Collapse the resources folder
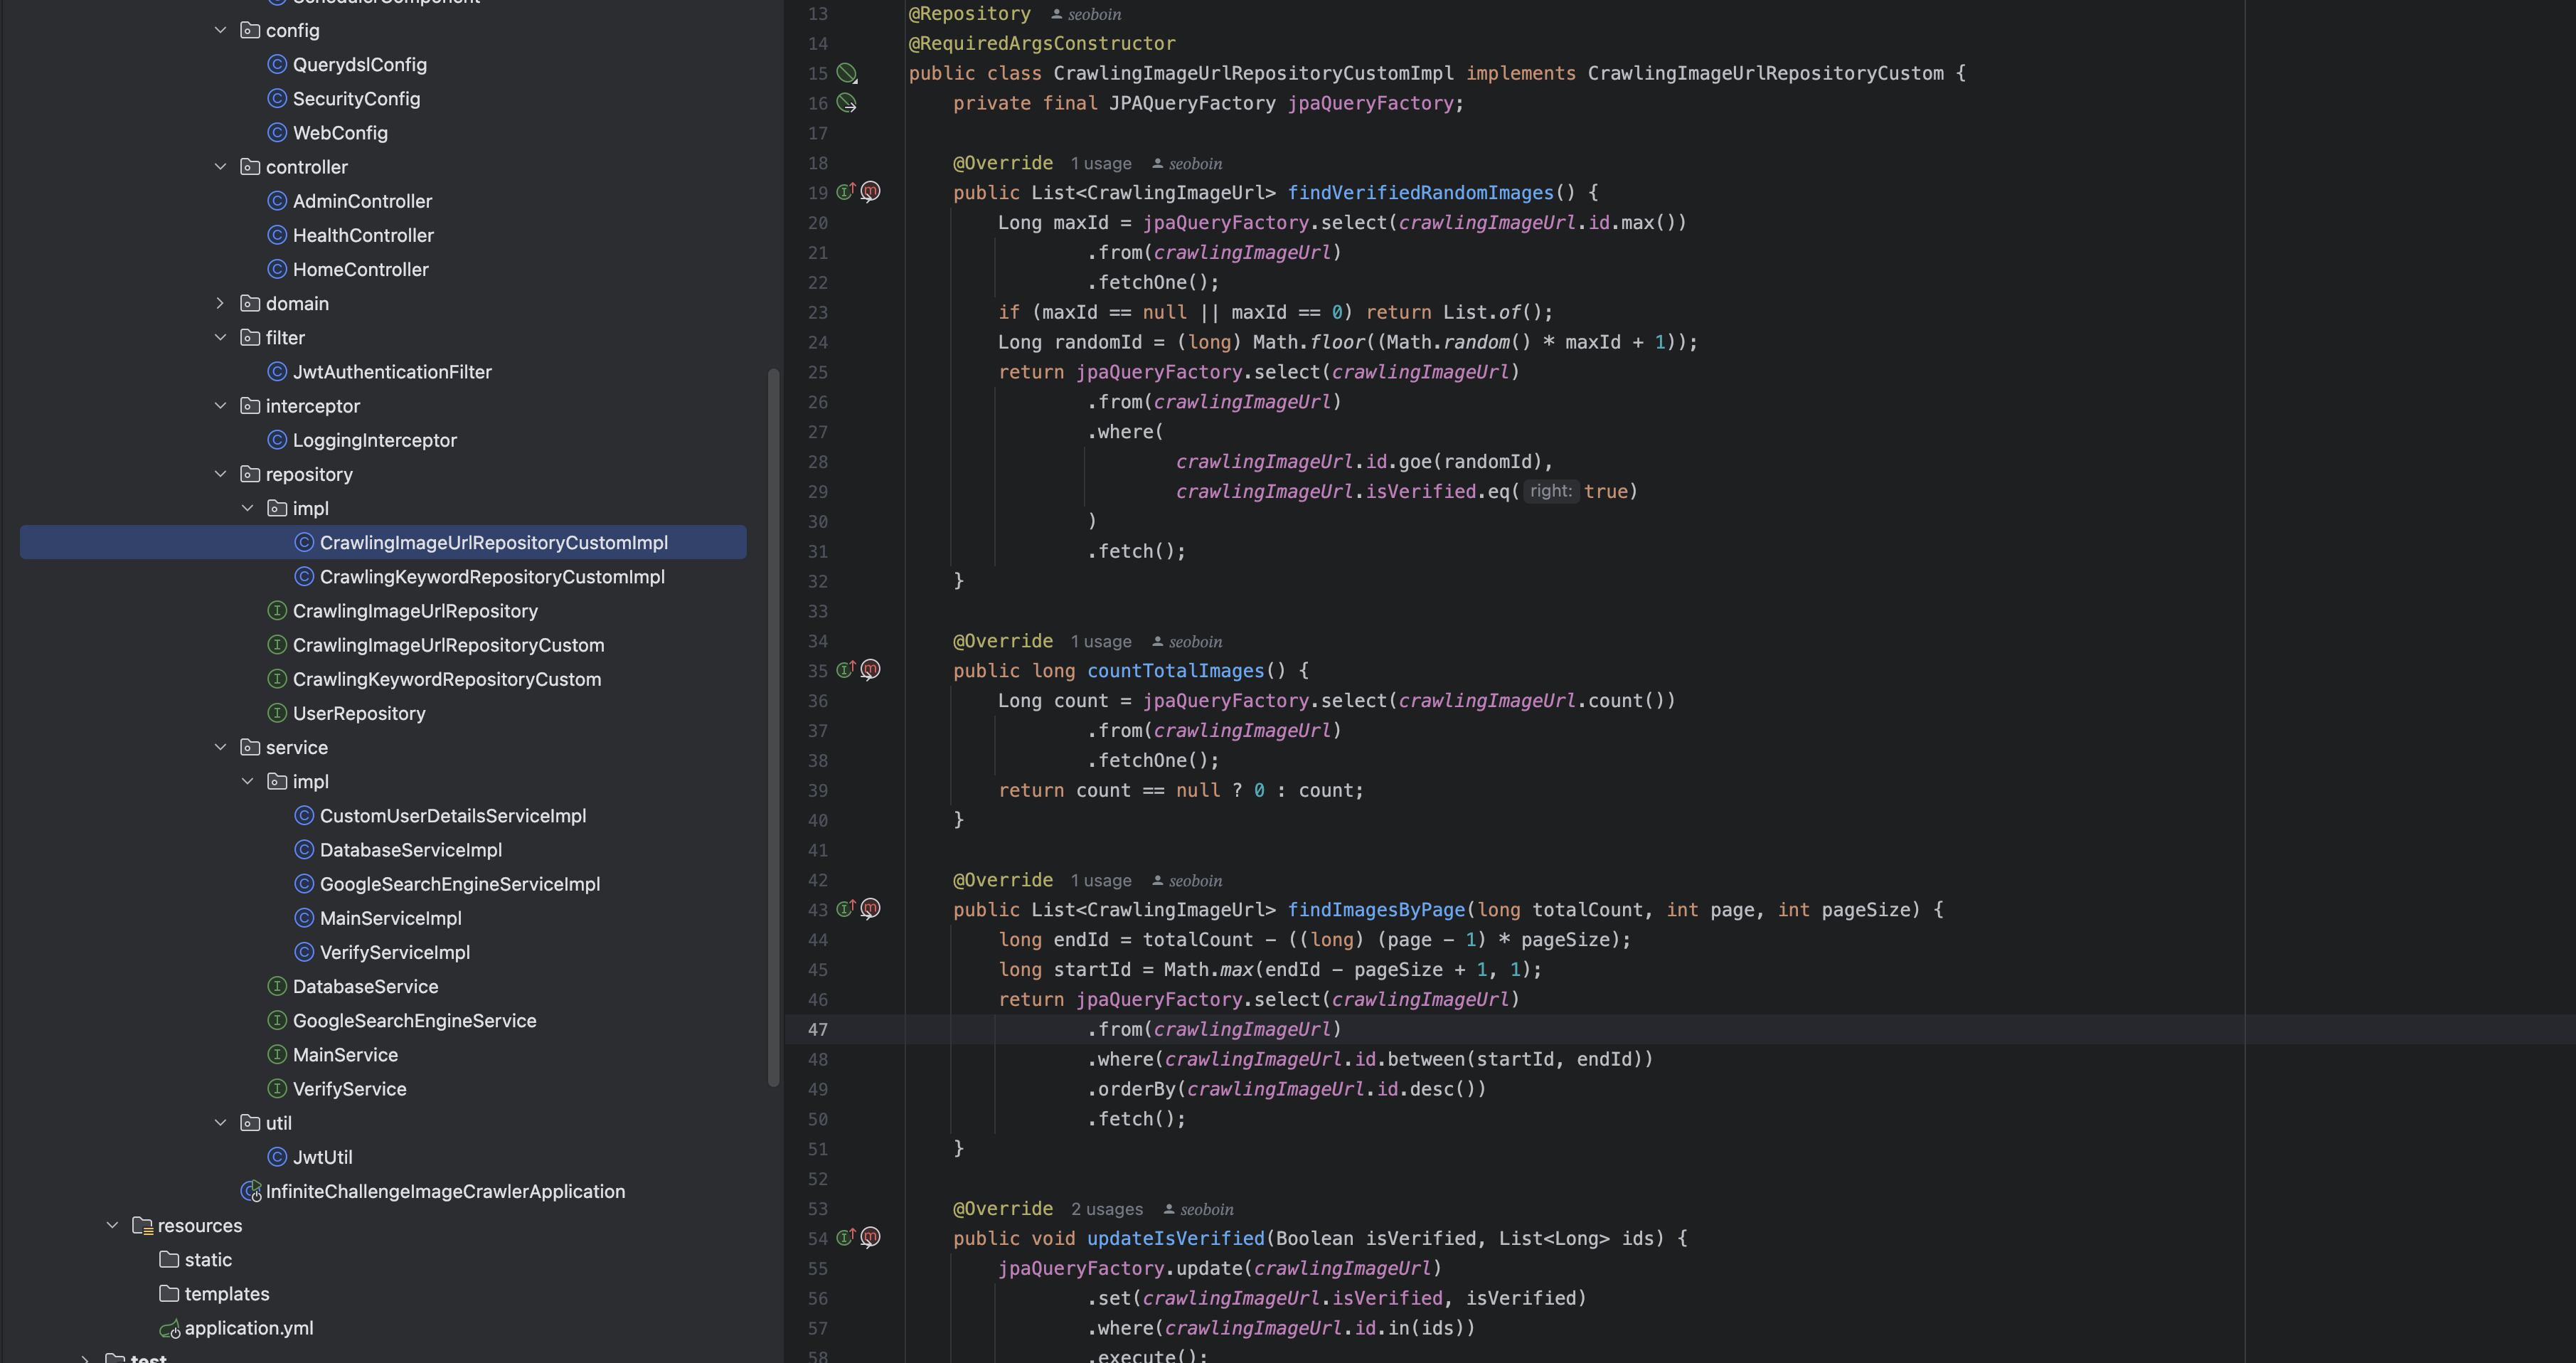2576x1363 pixels. [112, 1226]
